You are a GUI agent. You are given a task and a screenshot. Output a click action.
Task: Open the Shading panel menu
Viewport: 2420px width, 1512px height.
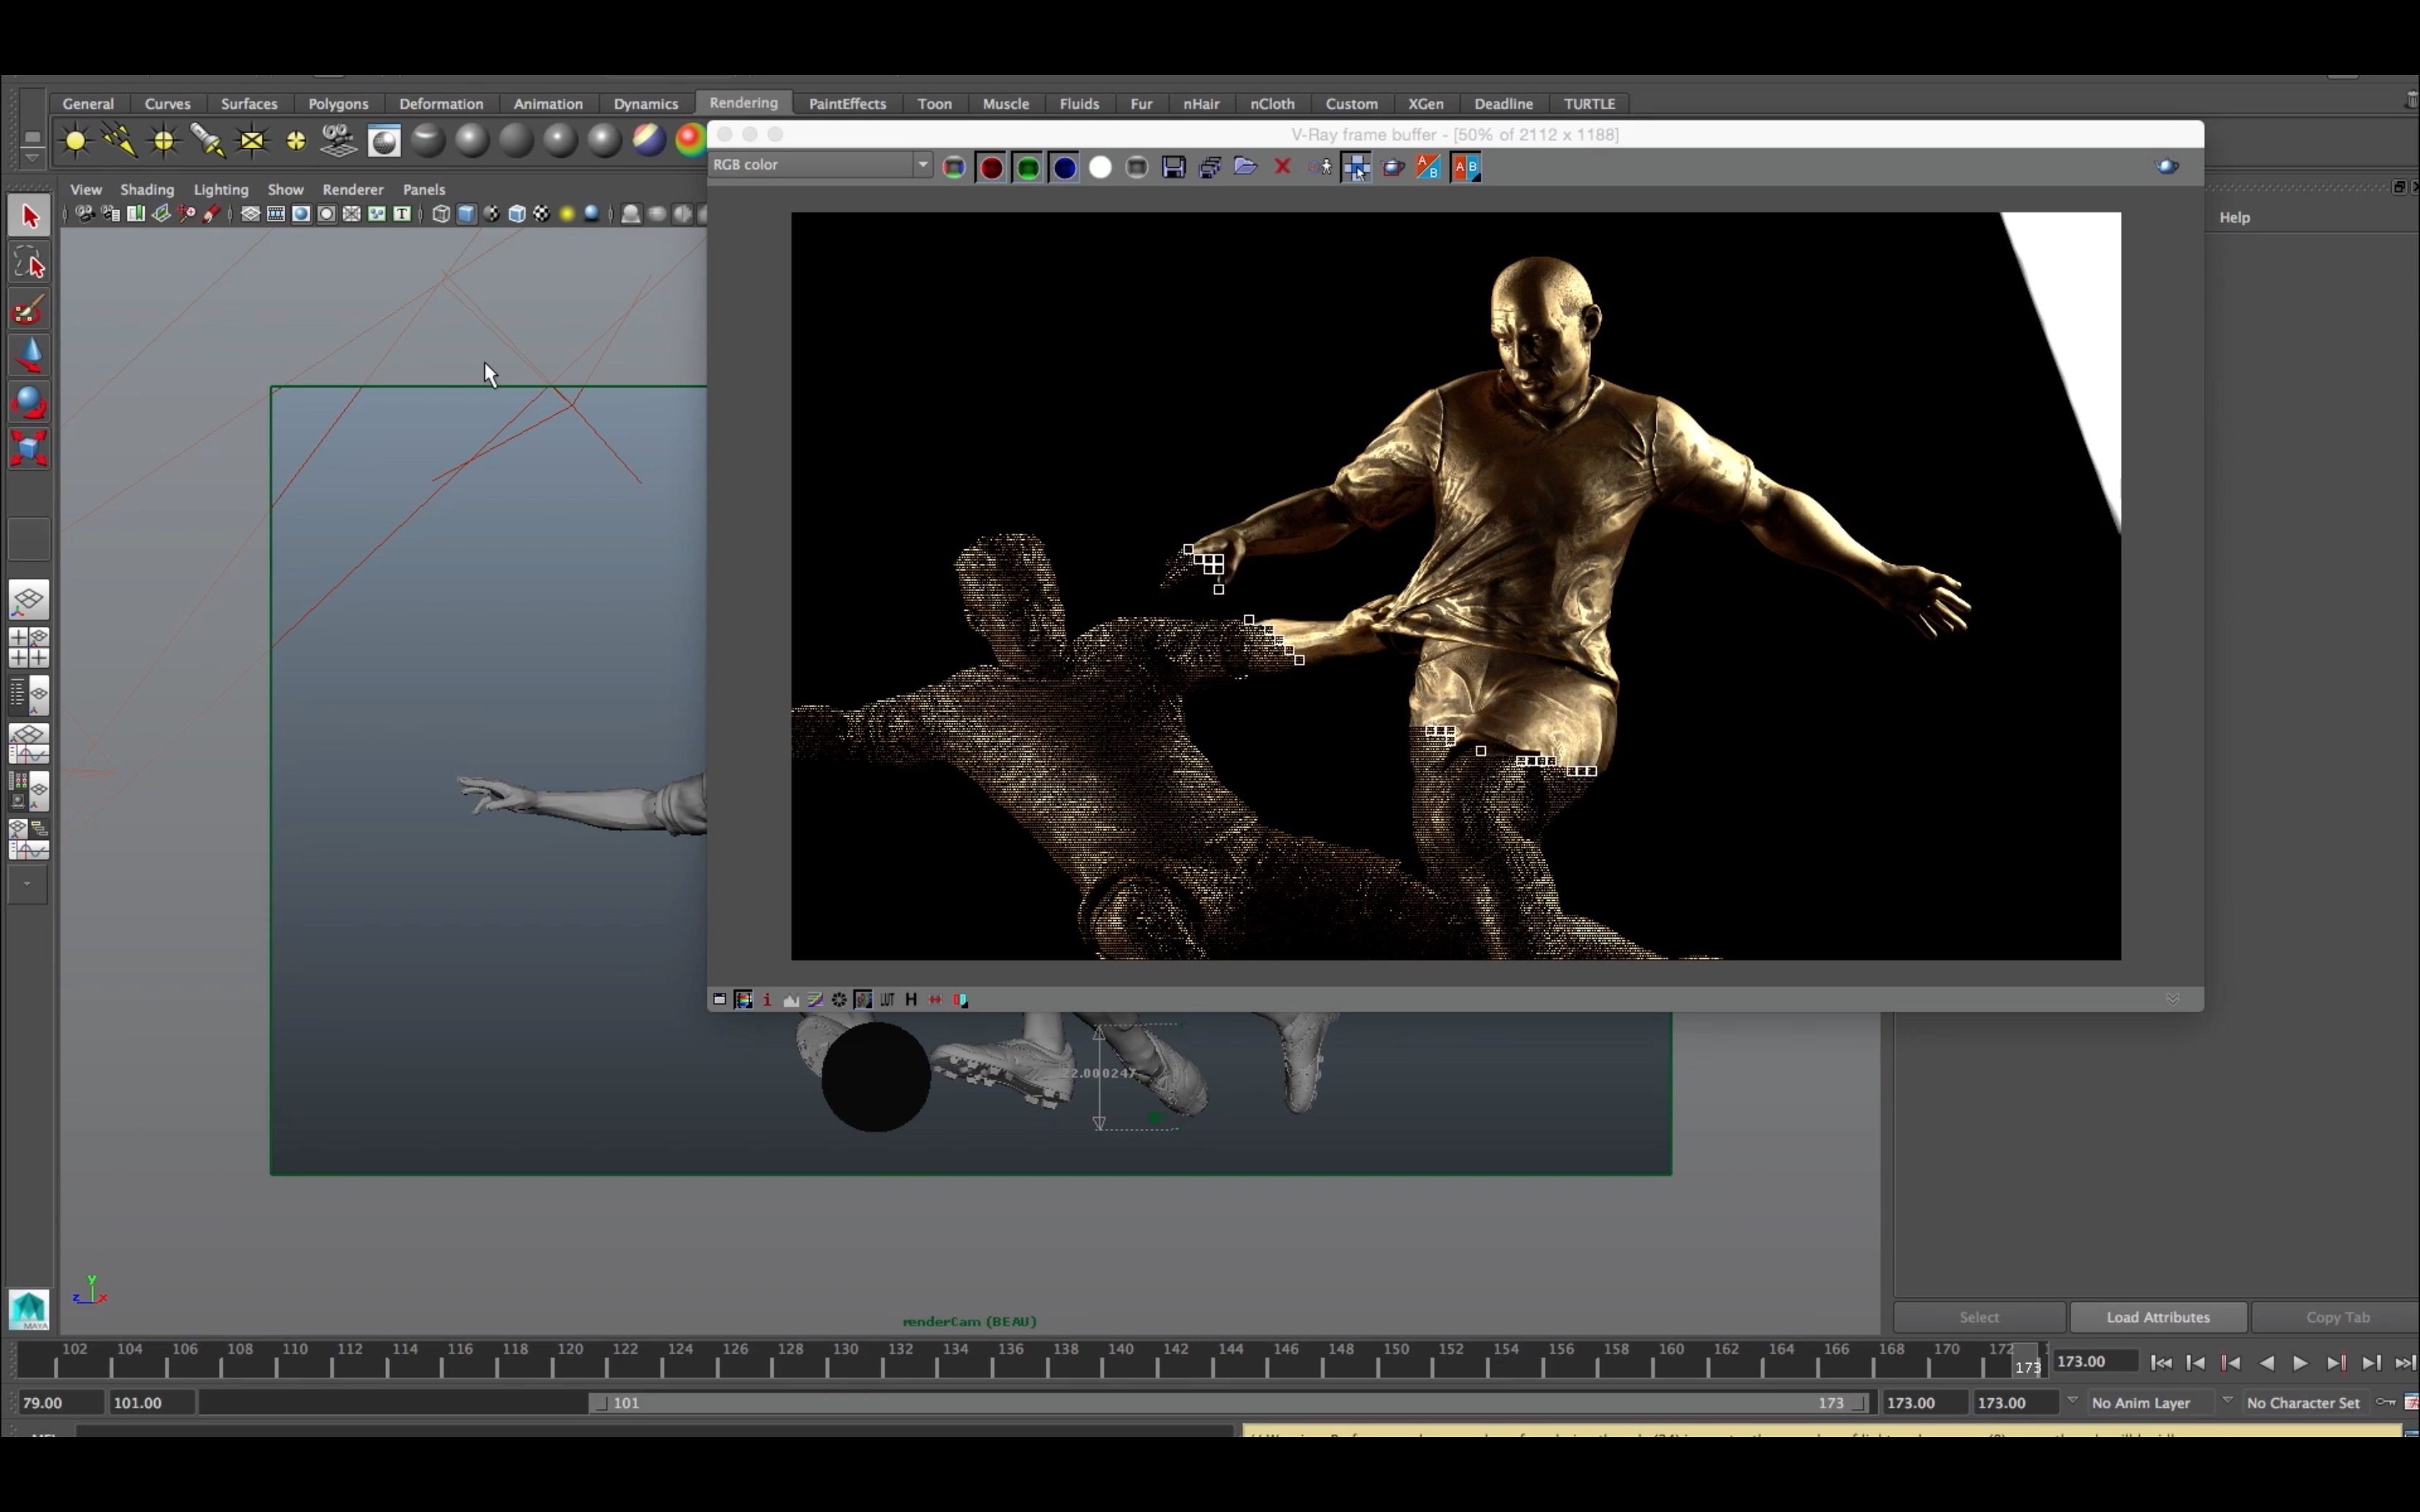[x=147, y=189]
